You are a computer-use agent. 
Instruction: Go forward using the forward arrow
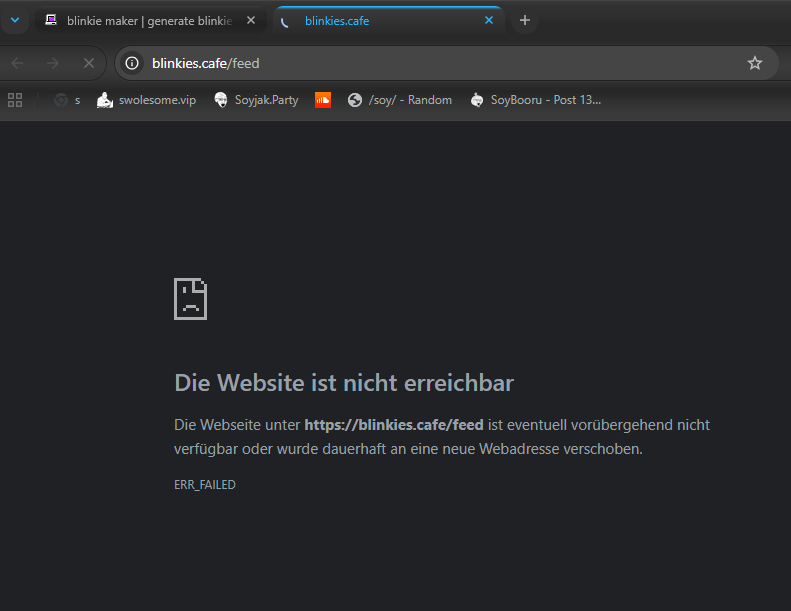pyautogui.click(x=53, y=63)
